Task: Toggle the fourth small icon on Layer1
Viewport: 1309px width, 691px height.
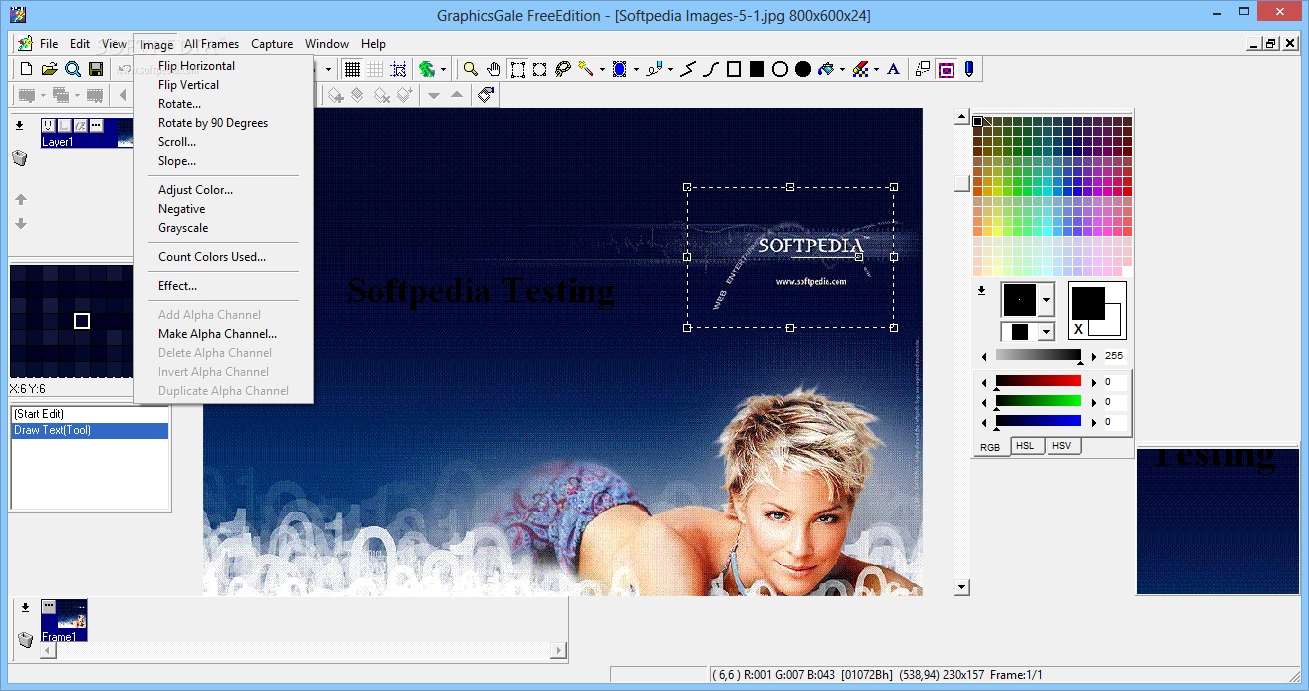Action: 96,126
